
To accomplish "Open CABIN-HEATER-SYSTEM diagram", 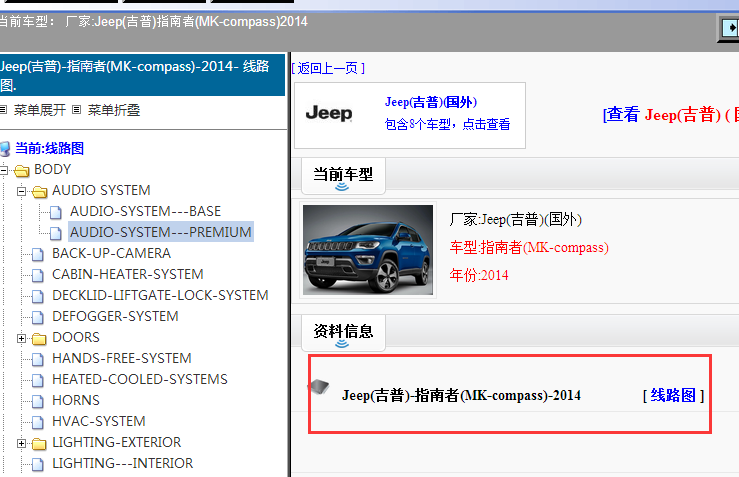I will [x=128, y=274].
